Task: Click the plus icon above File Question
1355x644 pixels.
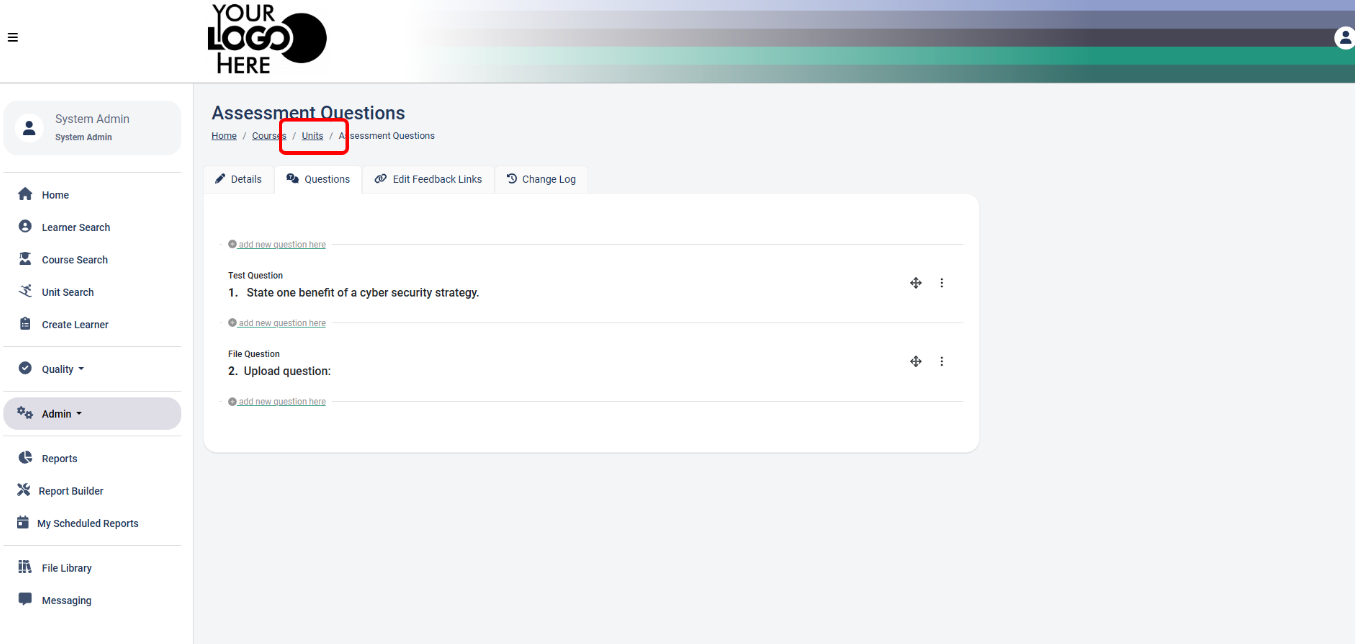Action: pyautogui.click(x=232, y=323)
